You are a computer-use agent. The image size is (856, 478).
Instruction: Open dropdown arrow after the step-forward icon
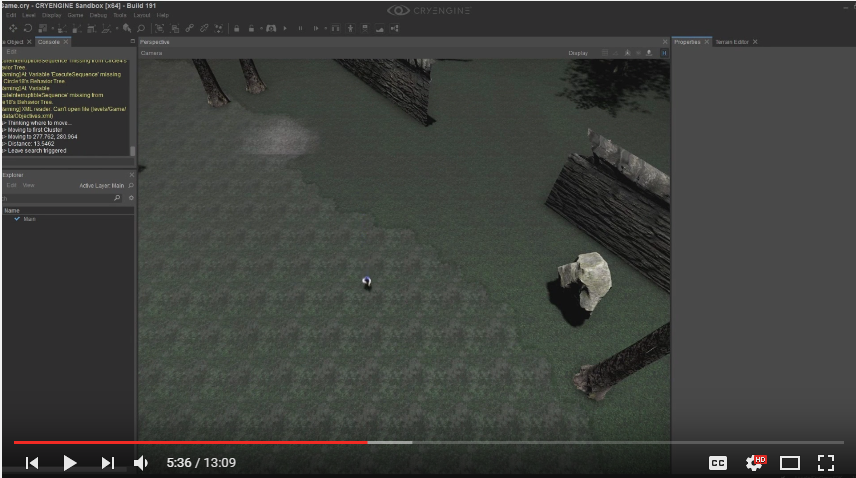click(325, 28)
